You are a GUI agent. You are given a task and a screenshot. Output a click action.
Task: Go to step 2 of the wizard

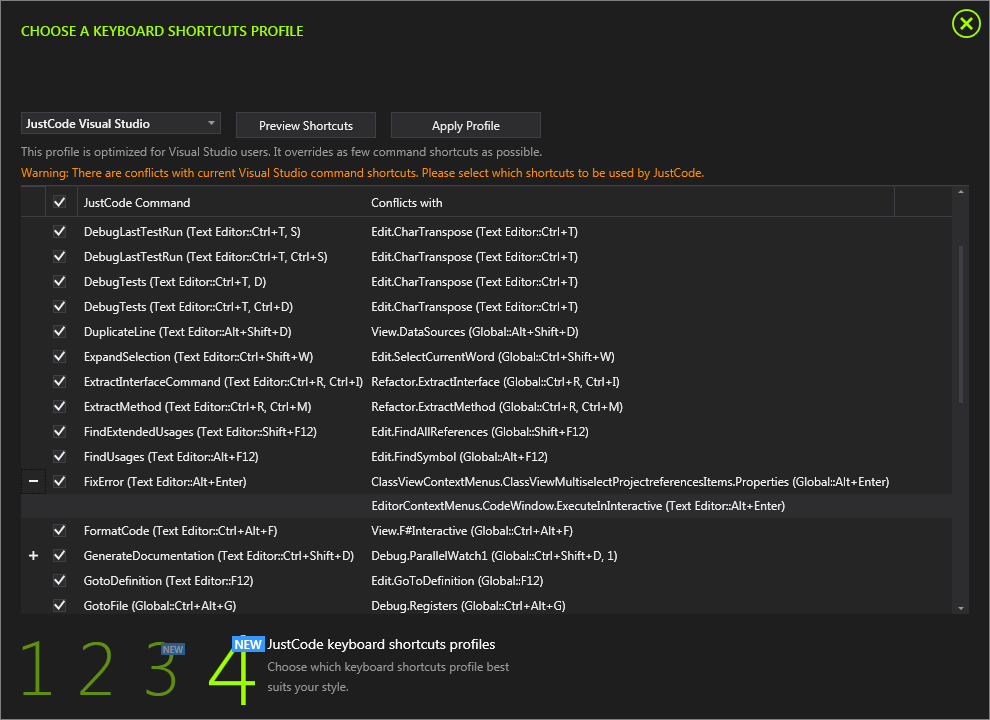point(96,668)
